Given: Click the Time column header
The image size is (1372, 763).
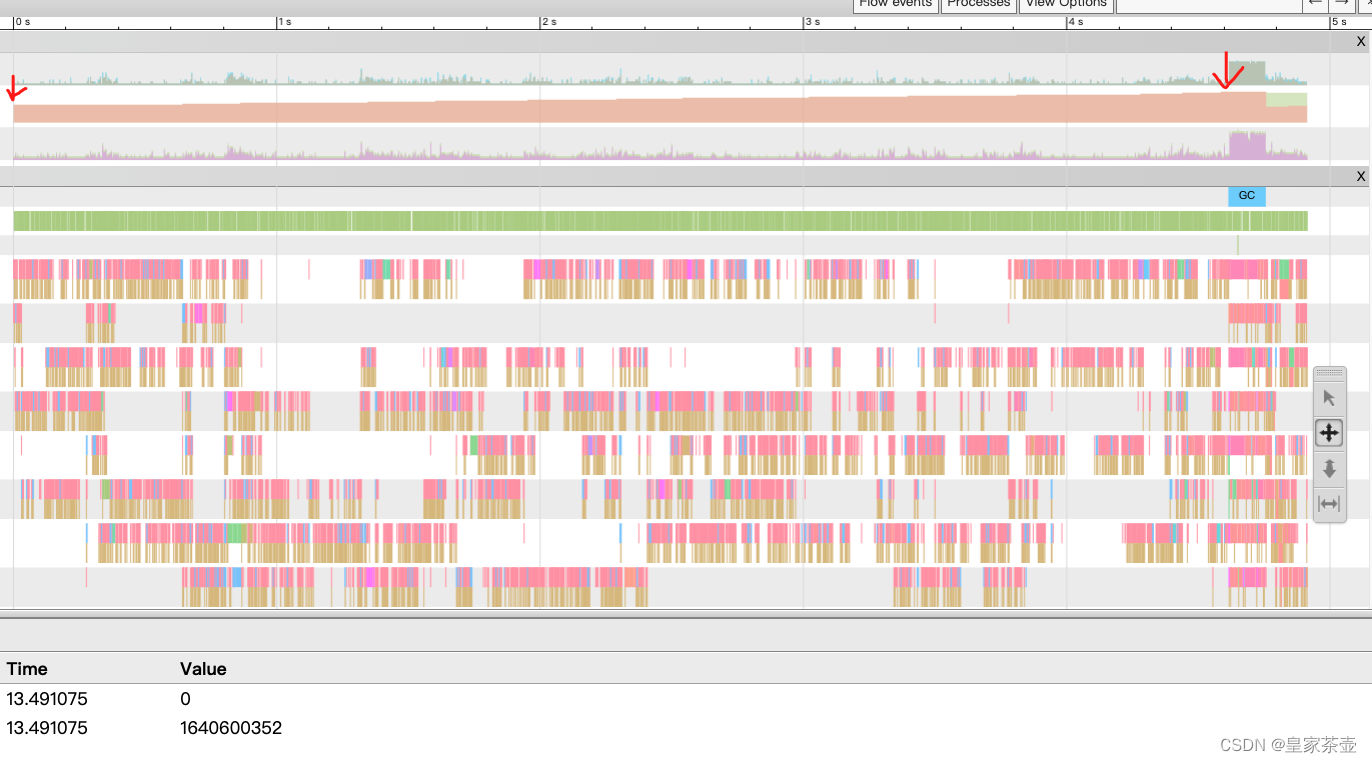Looking at the screenshot, I should pos(27,669).
